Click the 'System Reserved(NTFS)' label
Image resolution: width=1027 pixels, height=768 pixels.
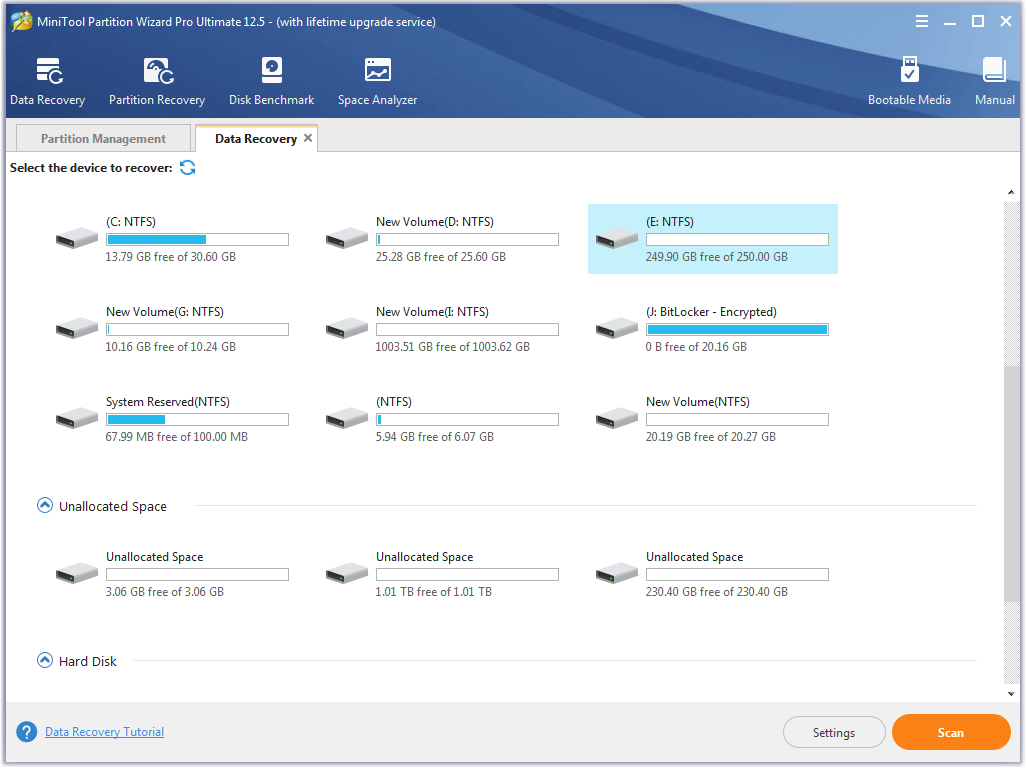[168, 401]
